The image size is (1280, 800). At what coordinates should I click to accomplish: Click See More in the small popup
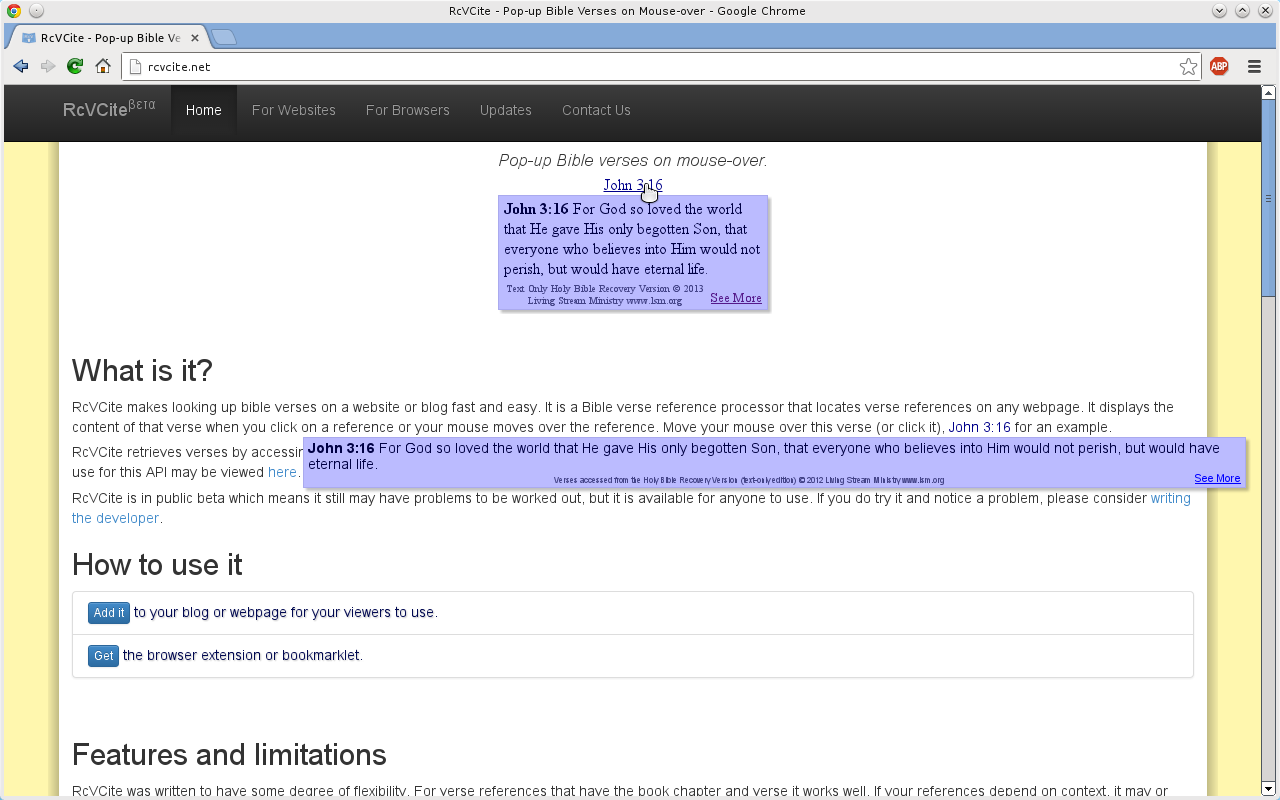pos(736,298)
